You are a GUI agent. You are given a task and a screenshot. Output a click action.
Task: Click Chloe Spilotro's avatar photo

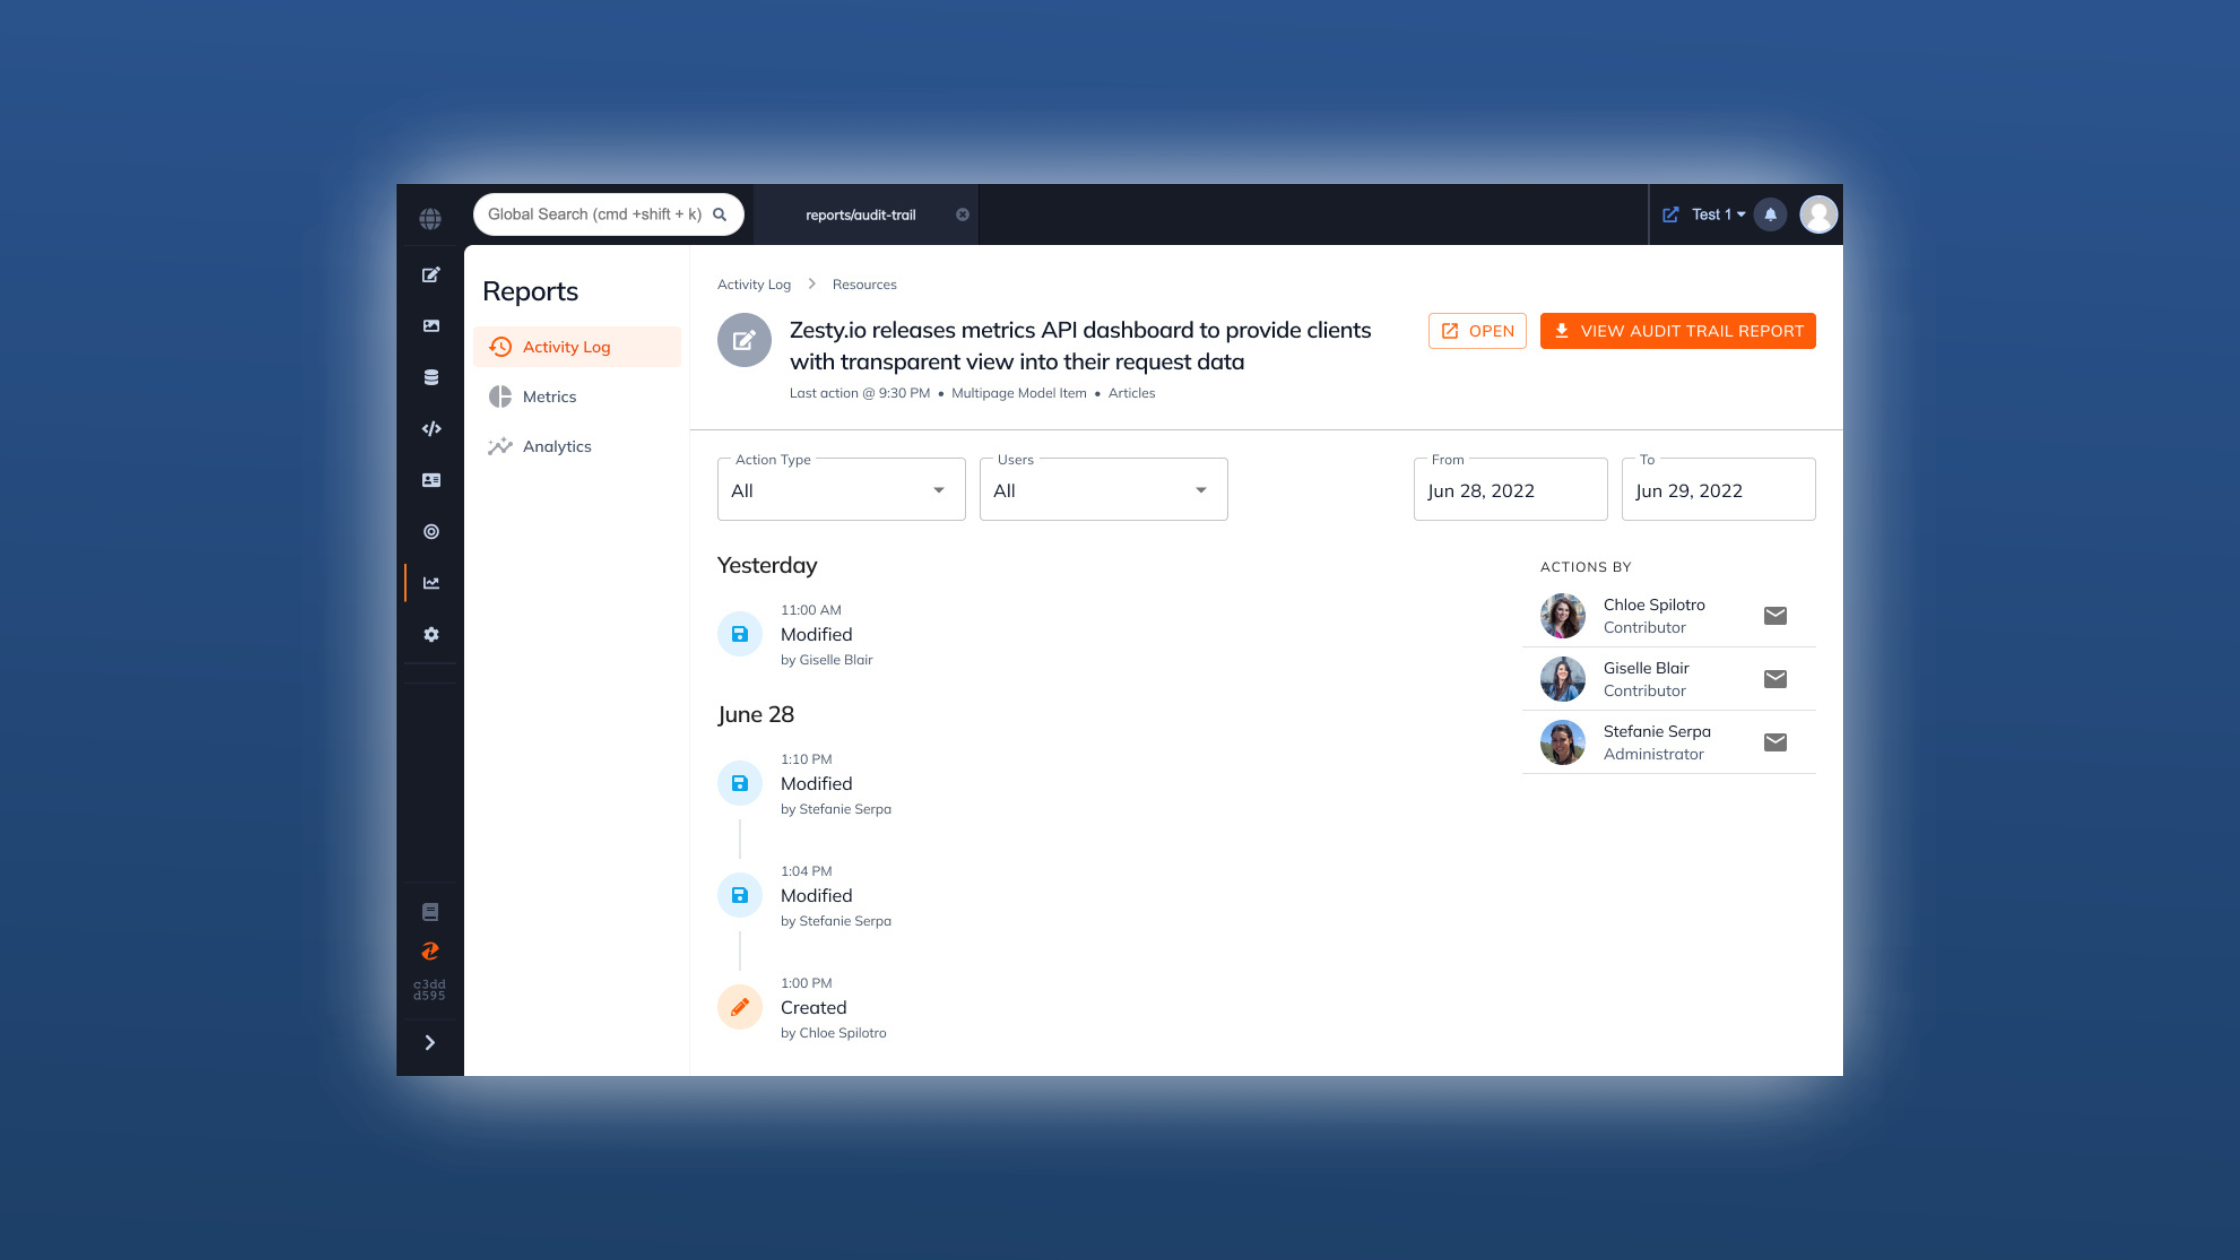[1562, 616]
